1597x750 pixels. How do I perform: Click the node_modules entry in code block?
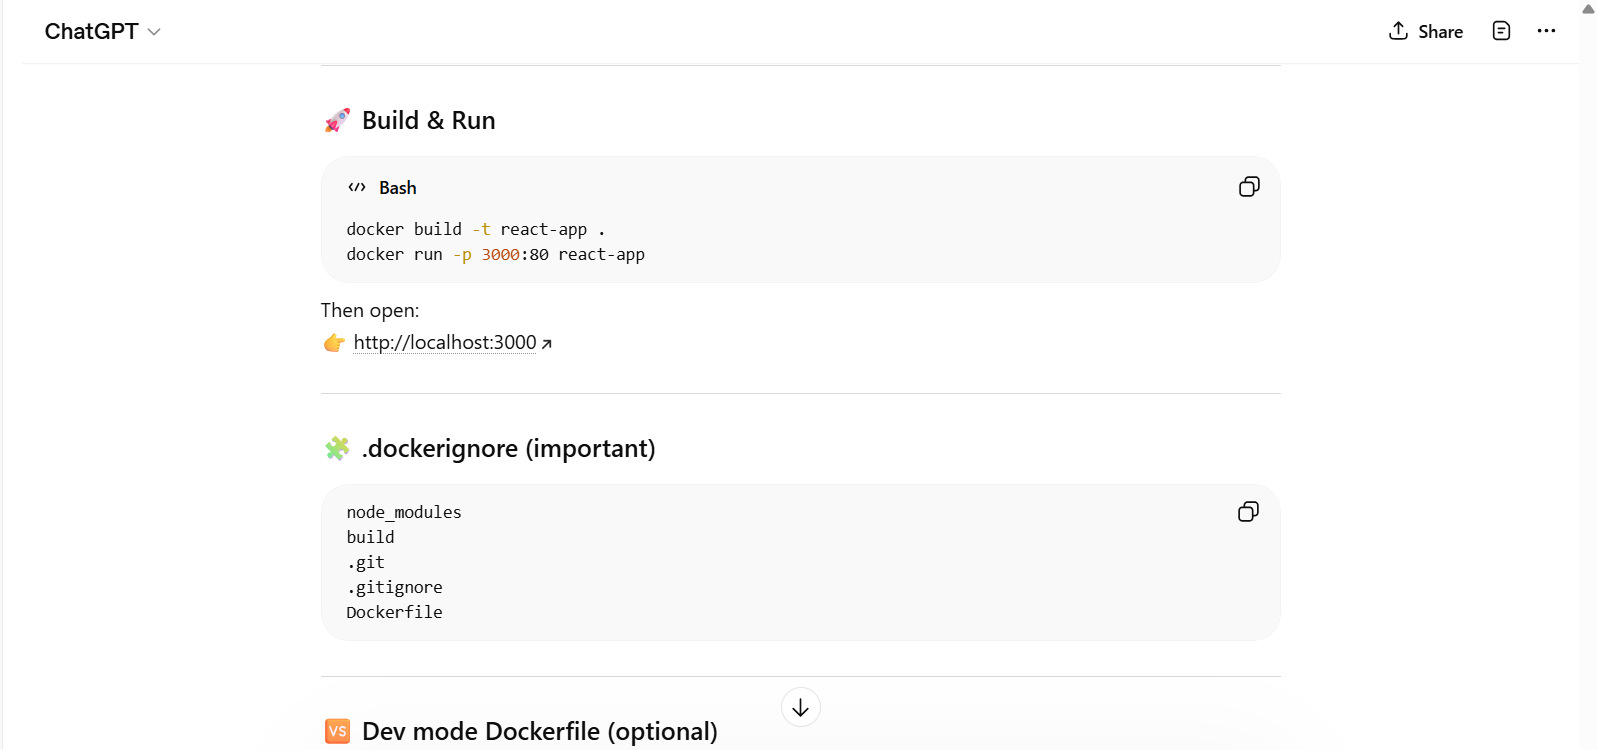404,512
